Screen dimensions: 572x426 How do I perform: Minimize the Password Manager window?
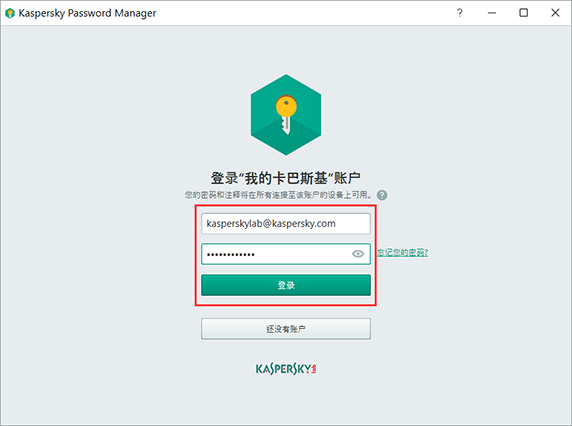point(492,13)
